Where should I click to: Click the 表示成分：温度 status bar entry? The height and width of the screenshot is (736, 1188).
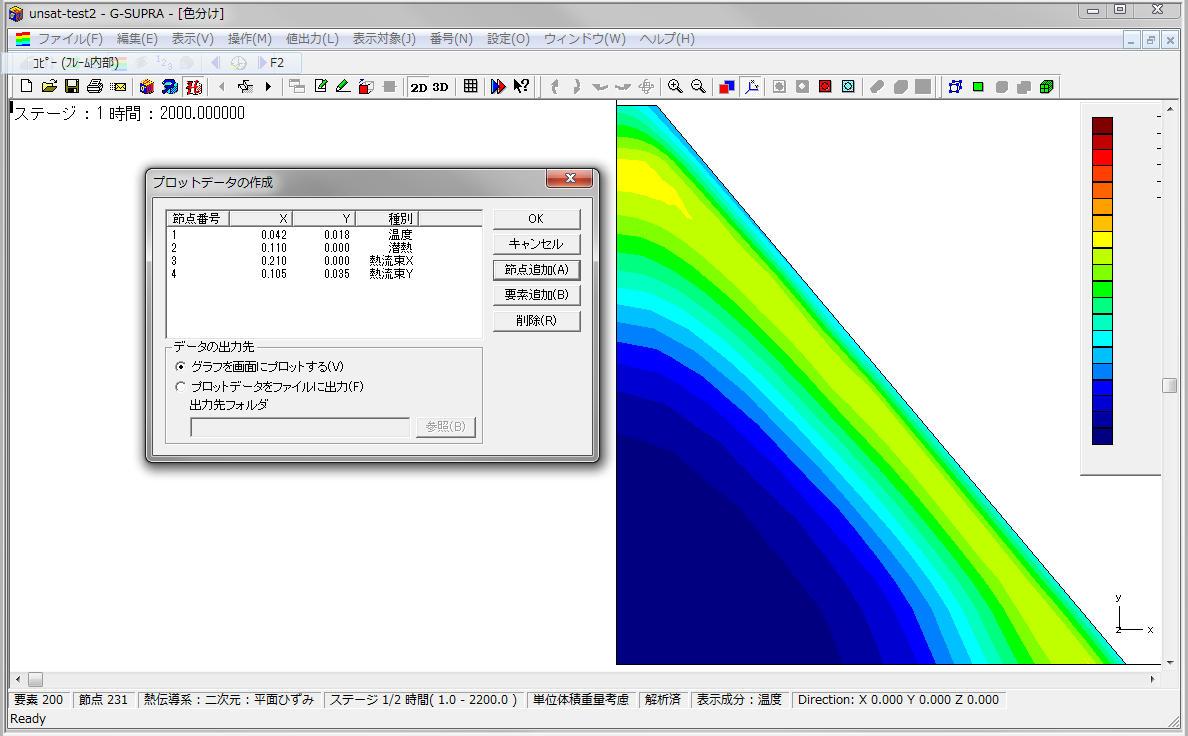tap(739, 700)
